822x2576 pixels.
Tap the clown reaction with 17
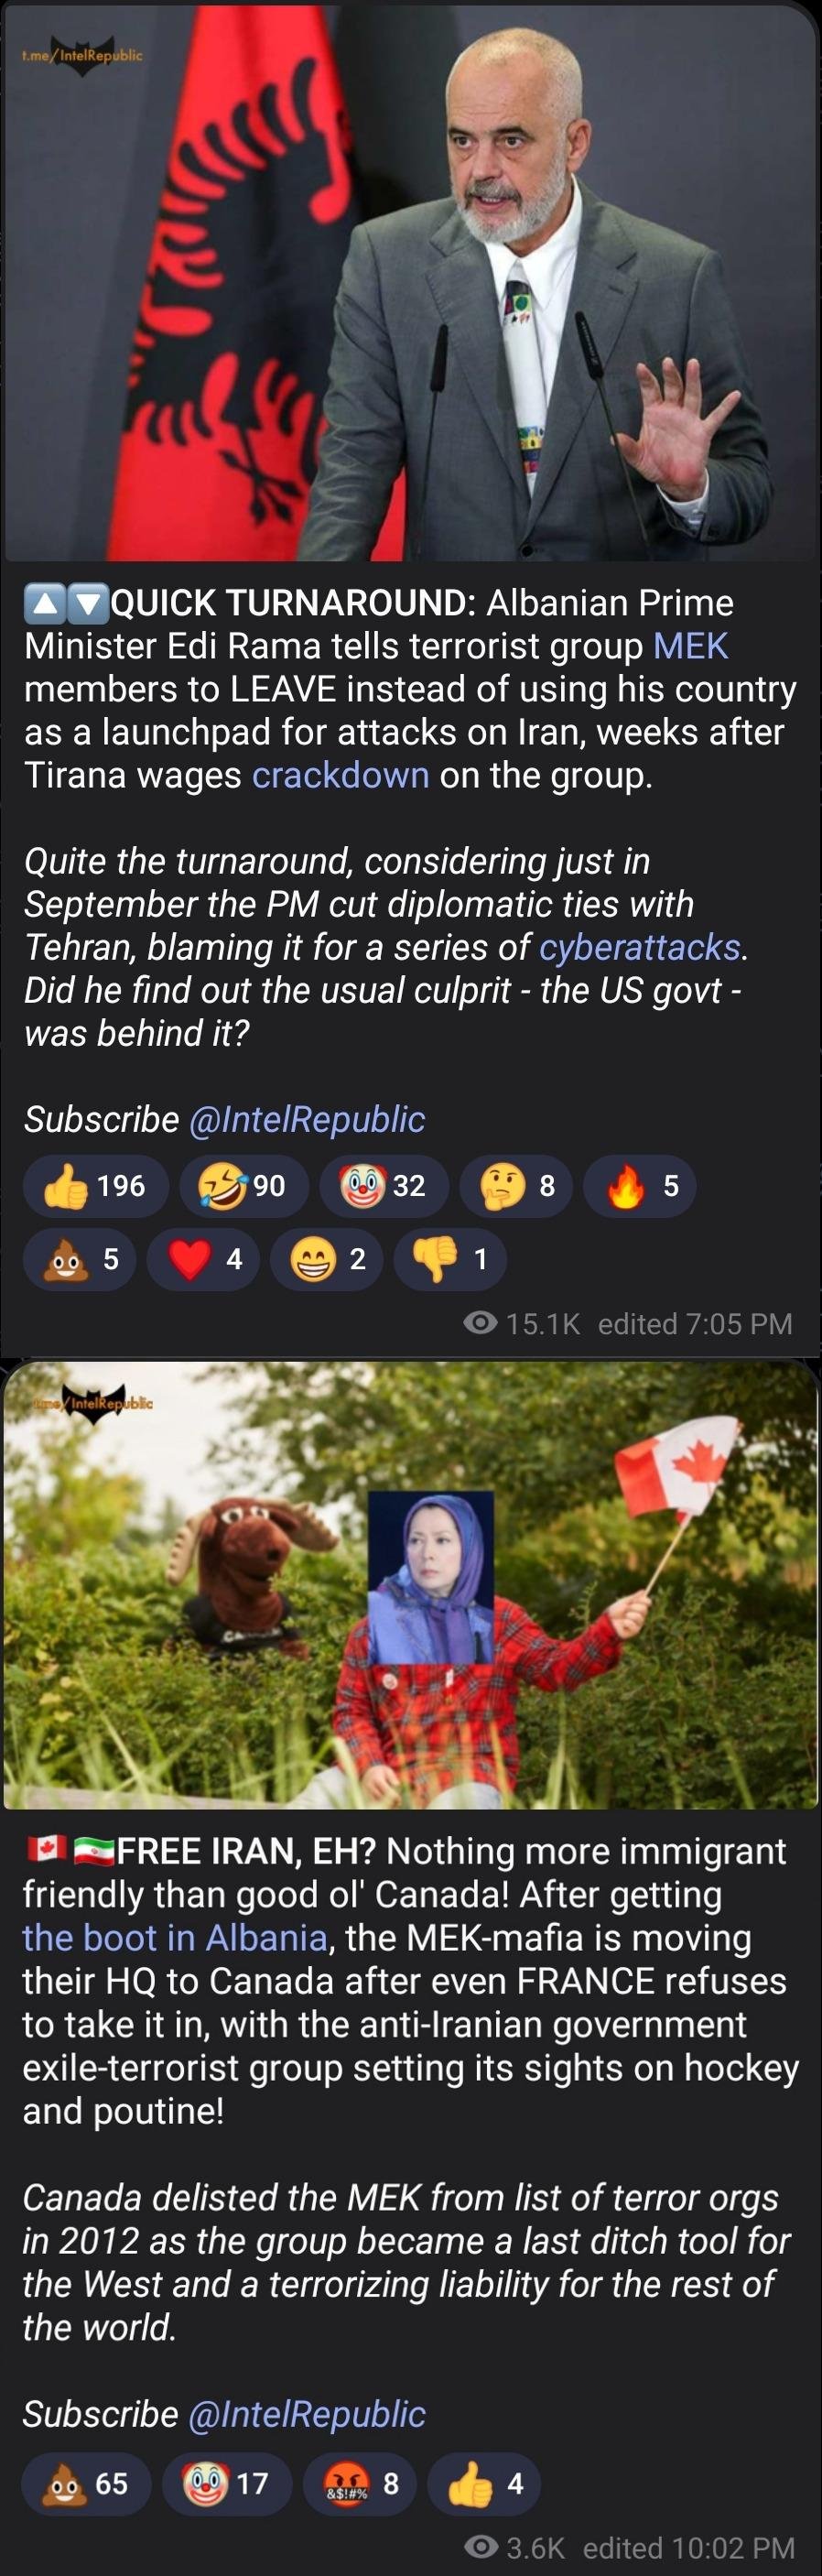click(x=228, y=2483)
